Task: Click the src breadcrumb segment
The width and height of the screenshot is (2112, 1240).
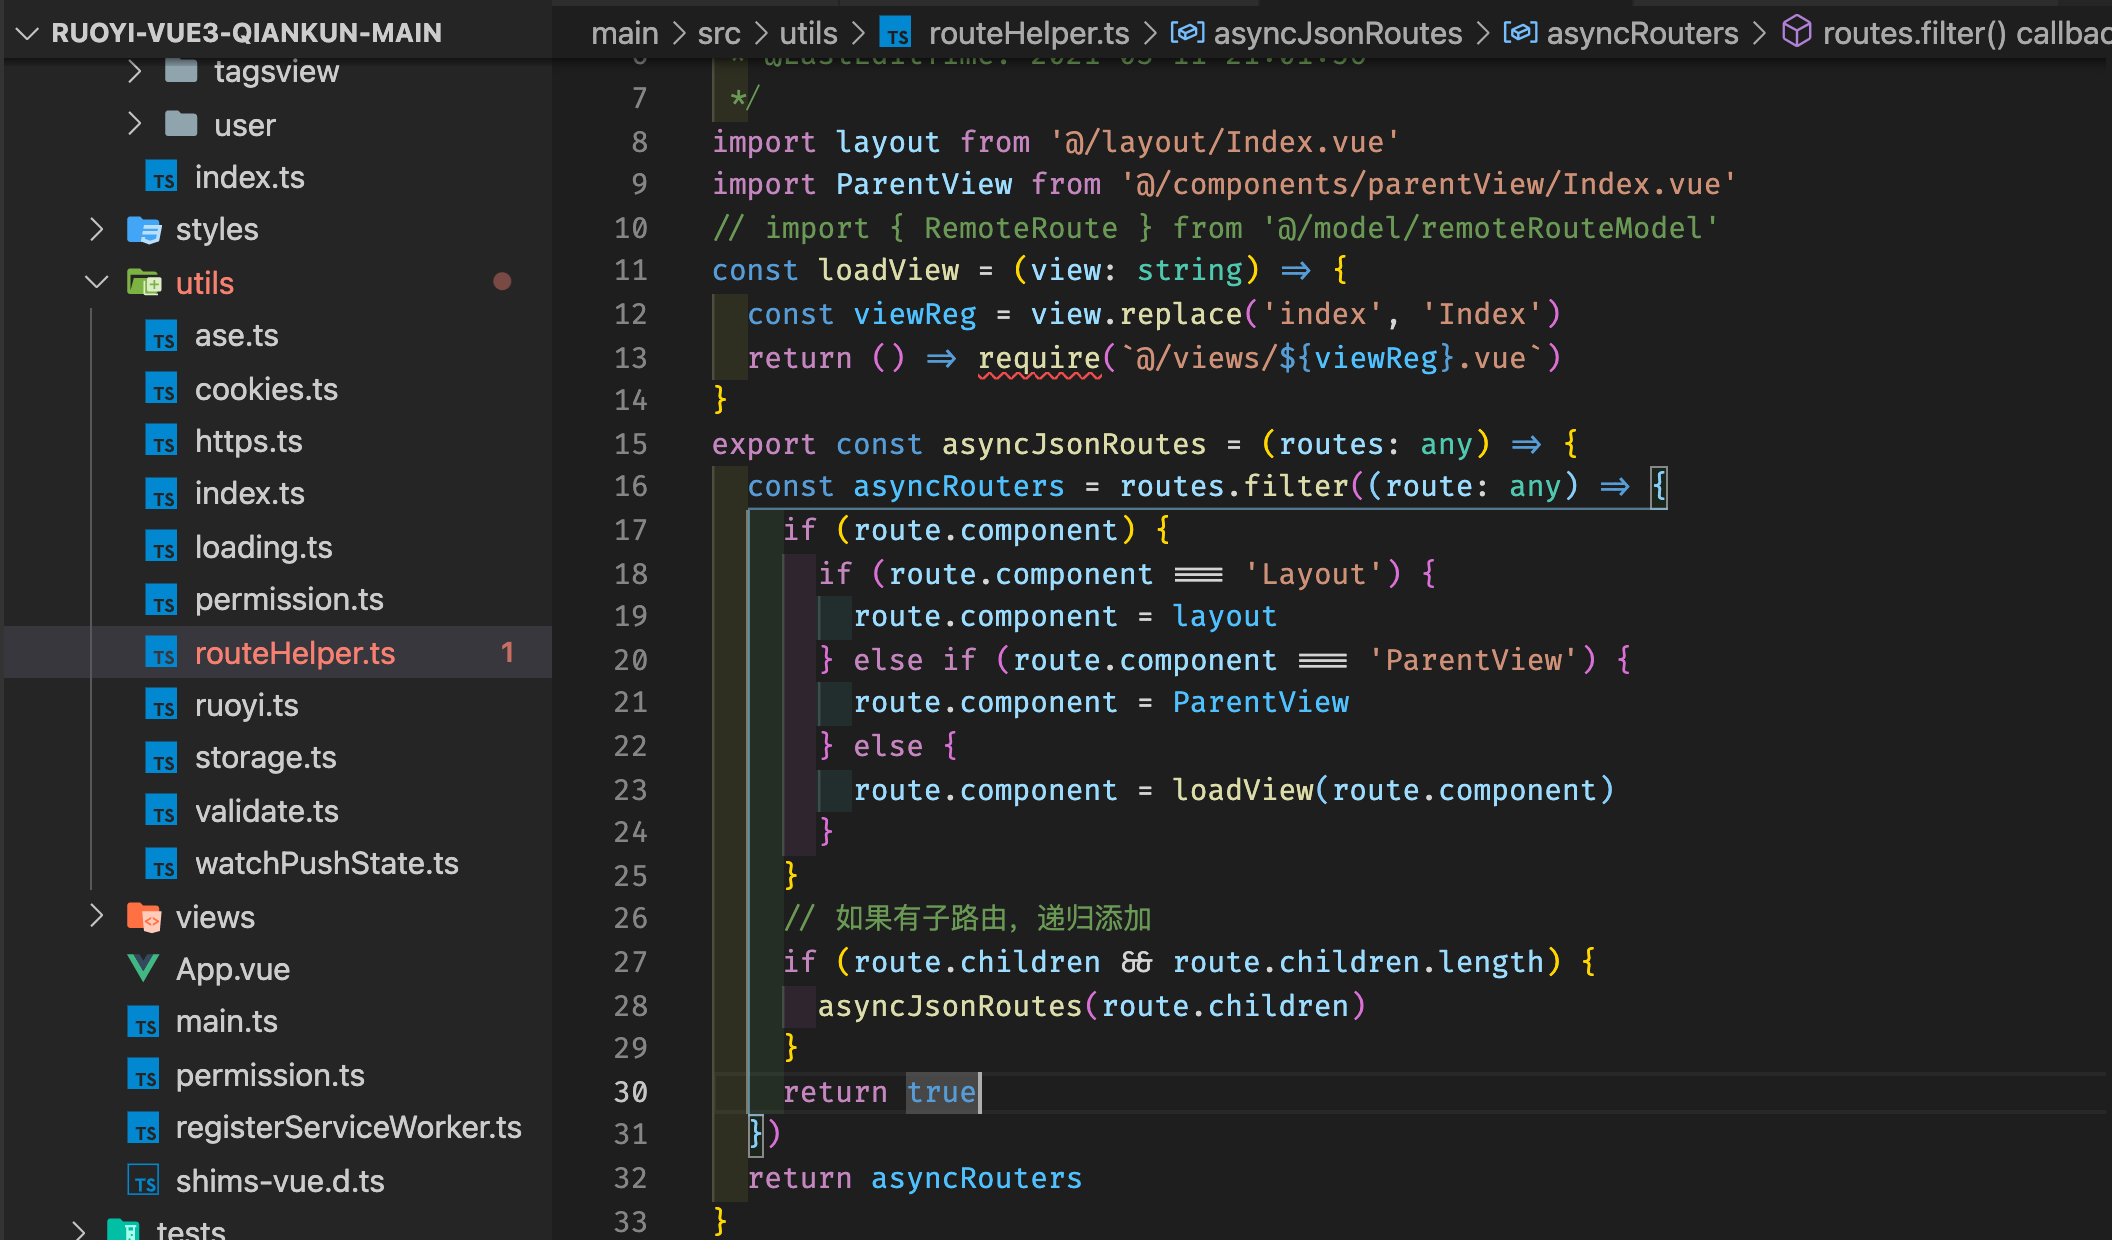Action: point(718,33)
